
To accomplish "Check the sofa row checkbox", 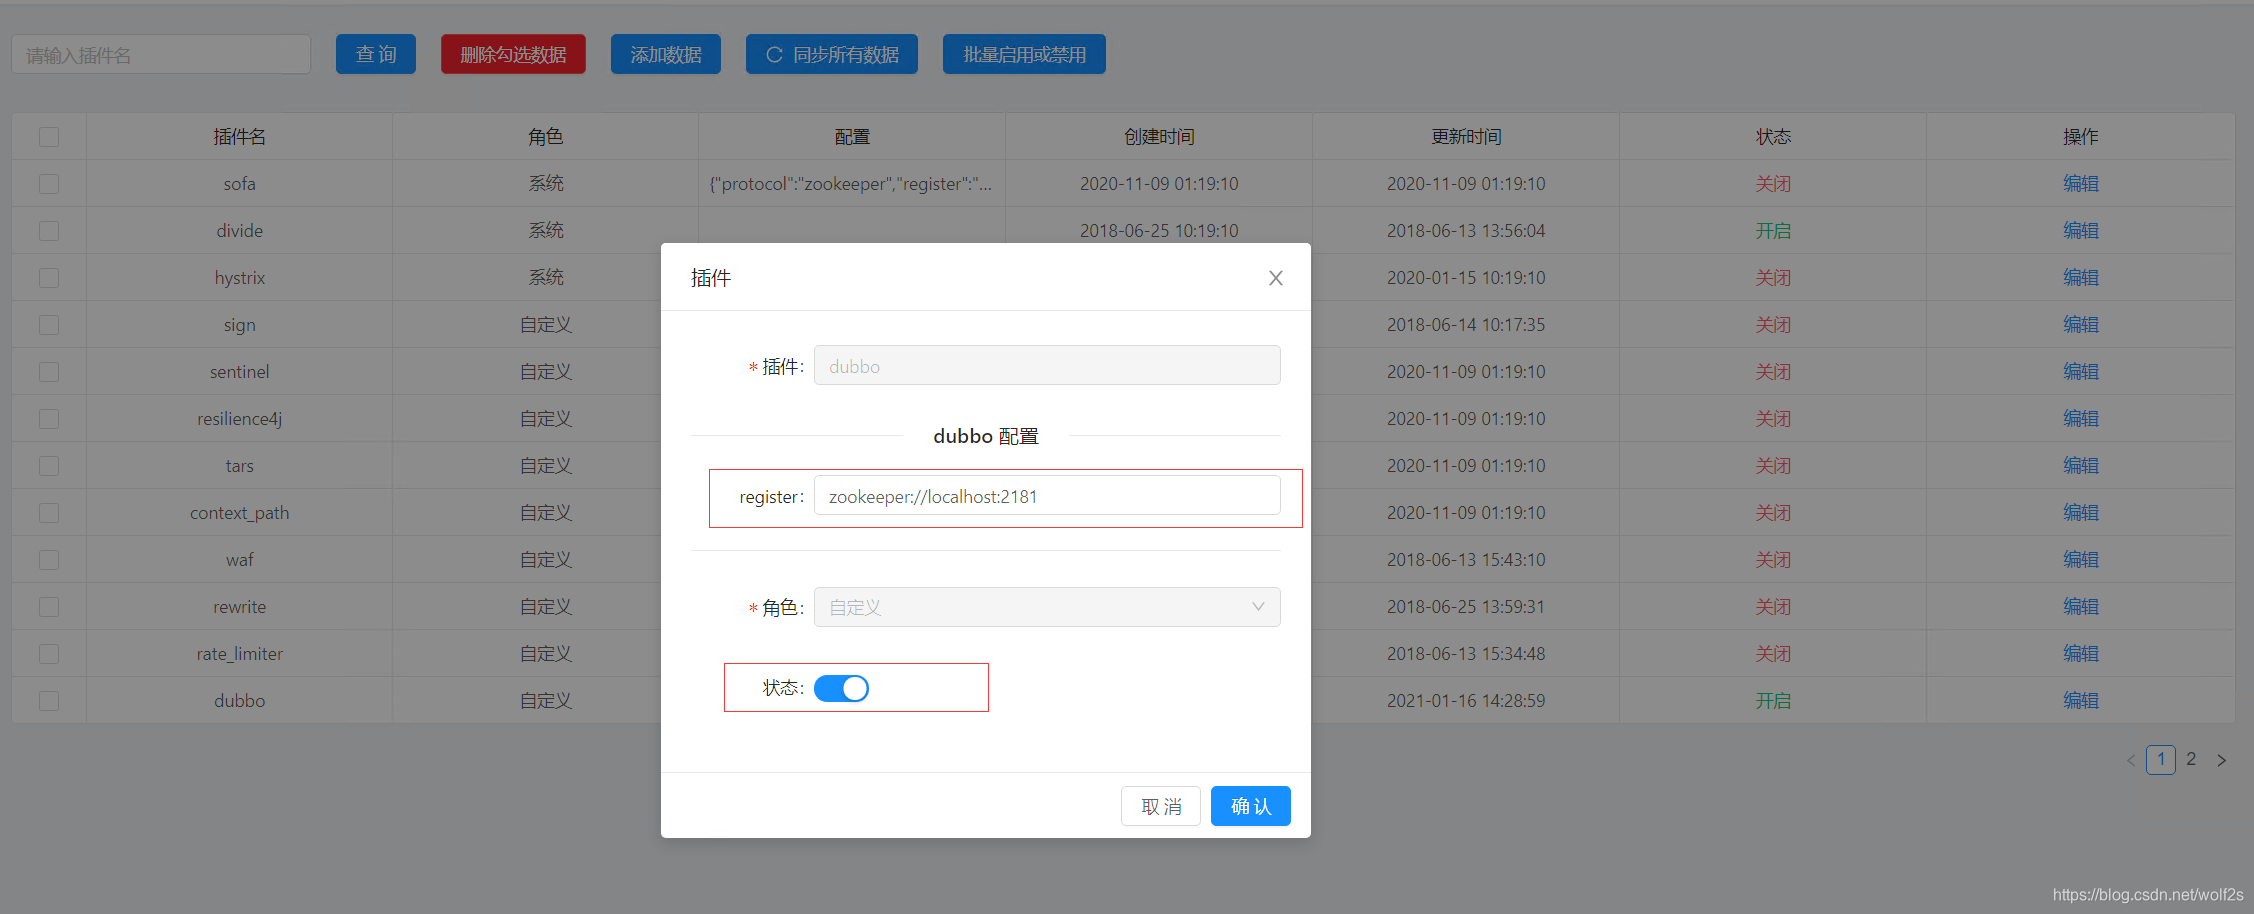I will 49,183.
